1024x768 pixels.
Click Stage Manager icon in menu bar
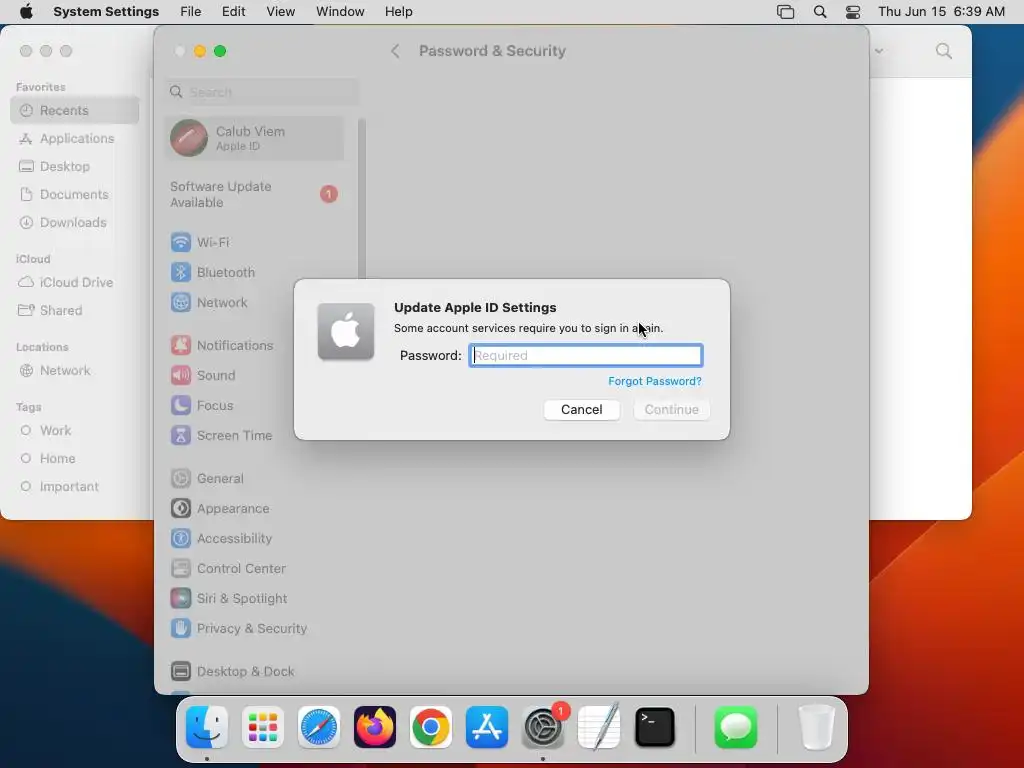[786, 12]
